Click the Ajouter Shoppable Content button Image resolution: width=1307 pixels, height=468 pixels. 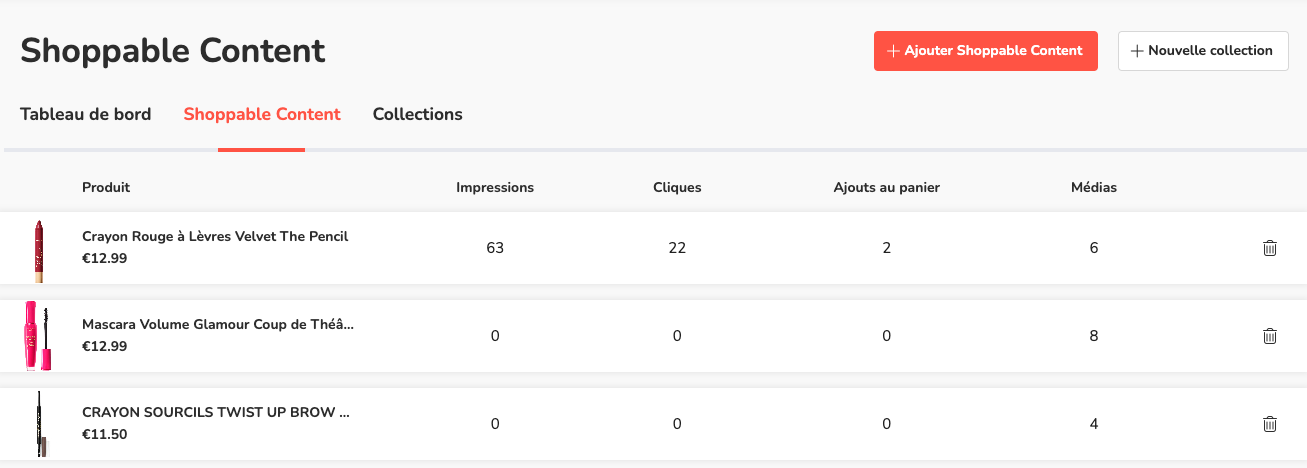pos(985,51)
